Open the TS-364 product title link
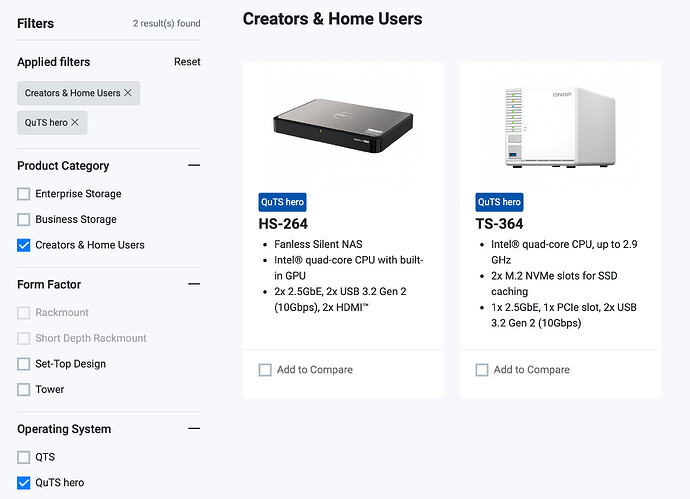This screenshot has height=499, width=690. pos(499,224)
